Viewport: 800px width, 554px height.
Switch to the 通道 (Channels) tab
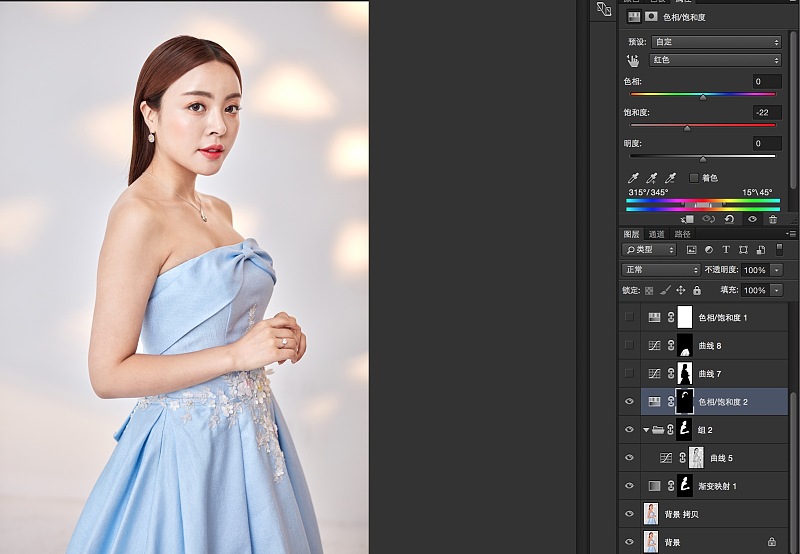click(x=656, y=234)
